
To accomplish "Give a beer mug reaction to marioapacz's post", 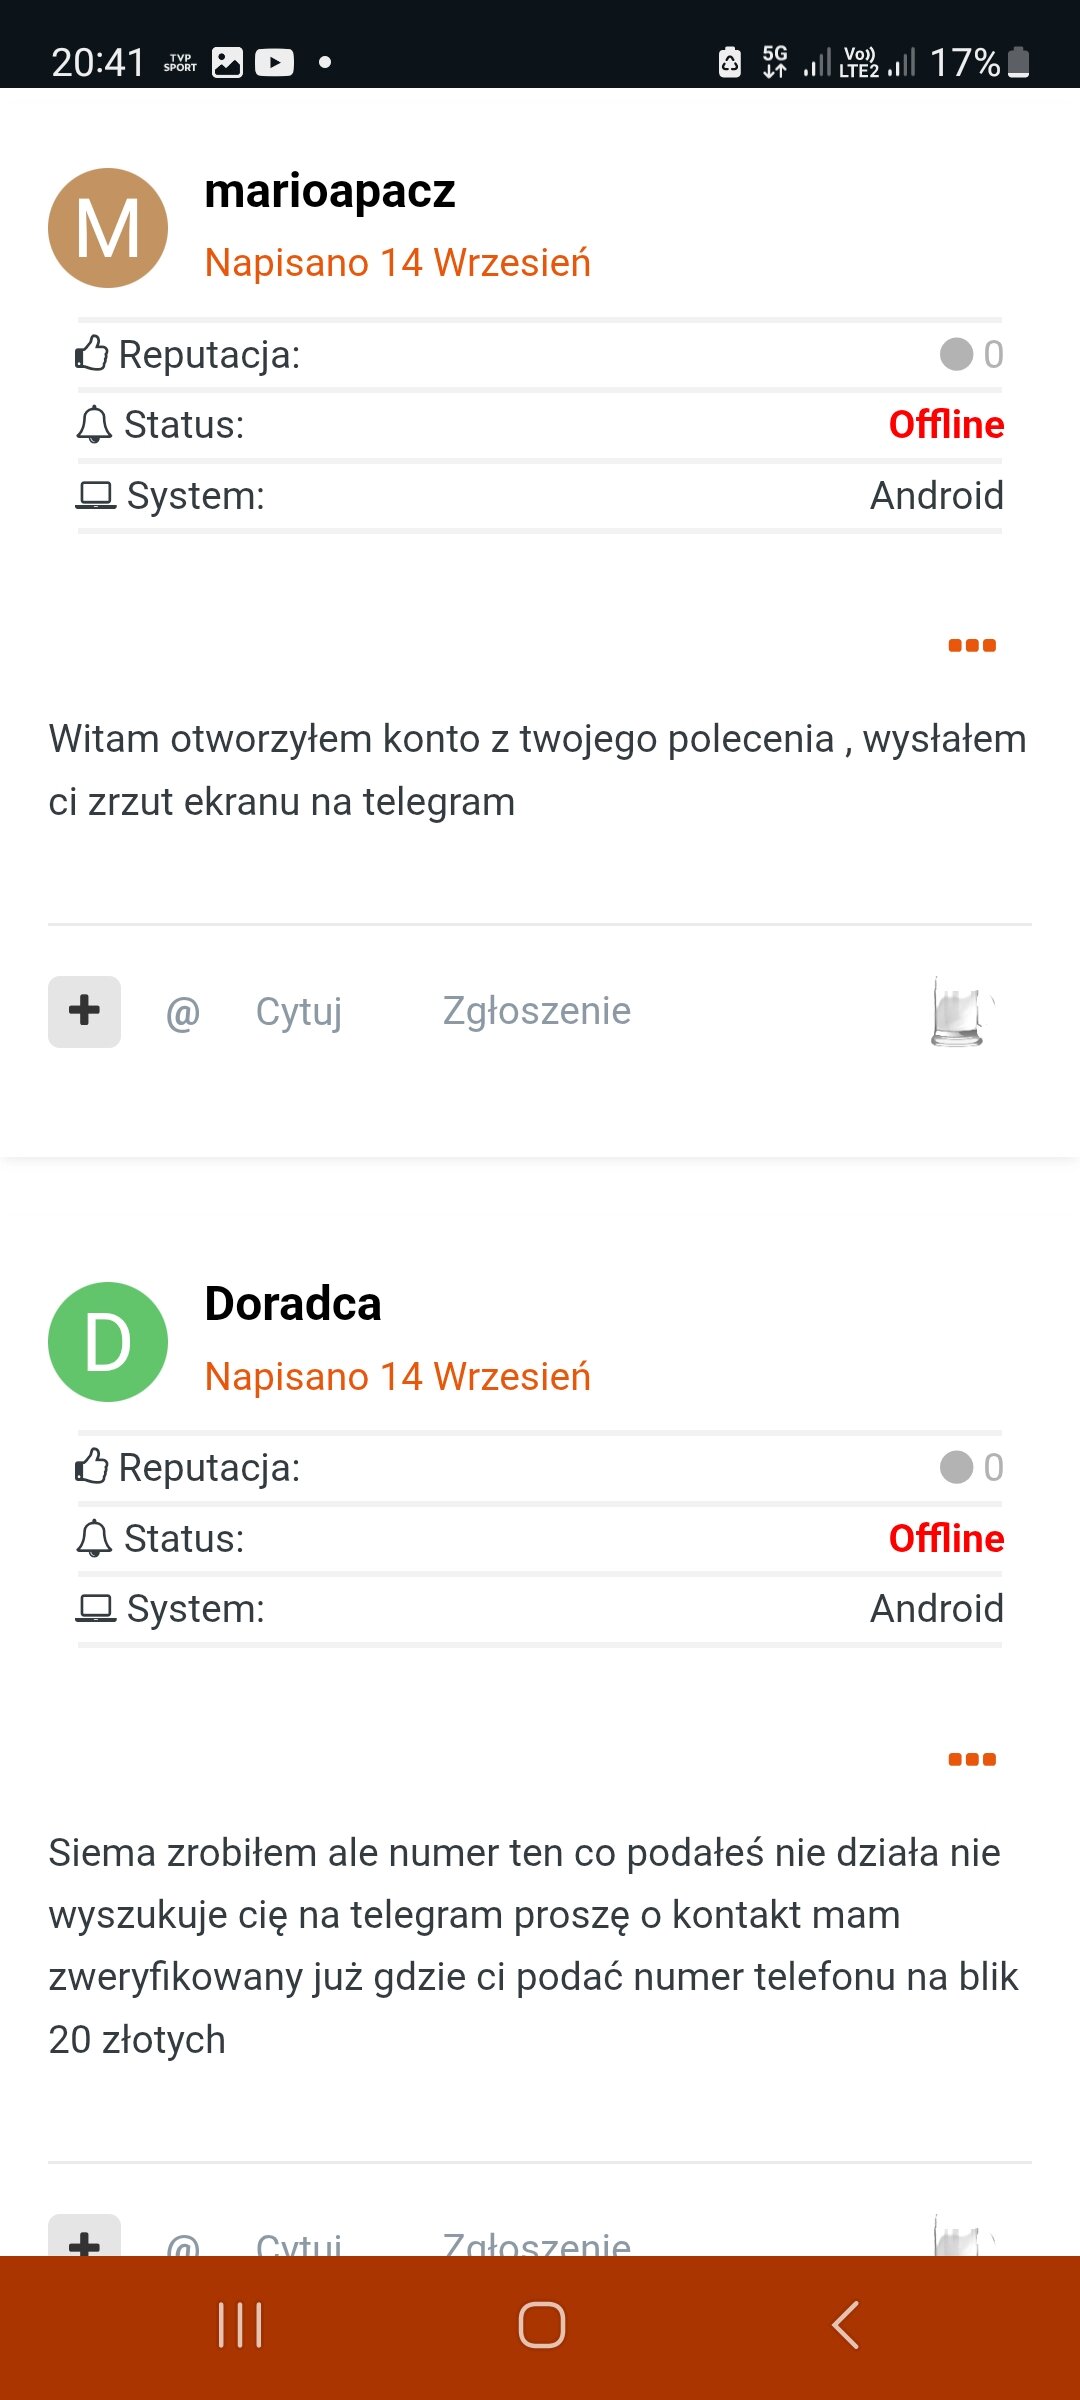I will (959, 1012).
